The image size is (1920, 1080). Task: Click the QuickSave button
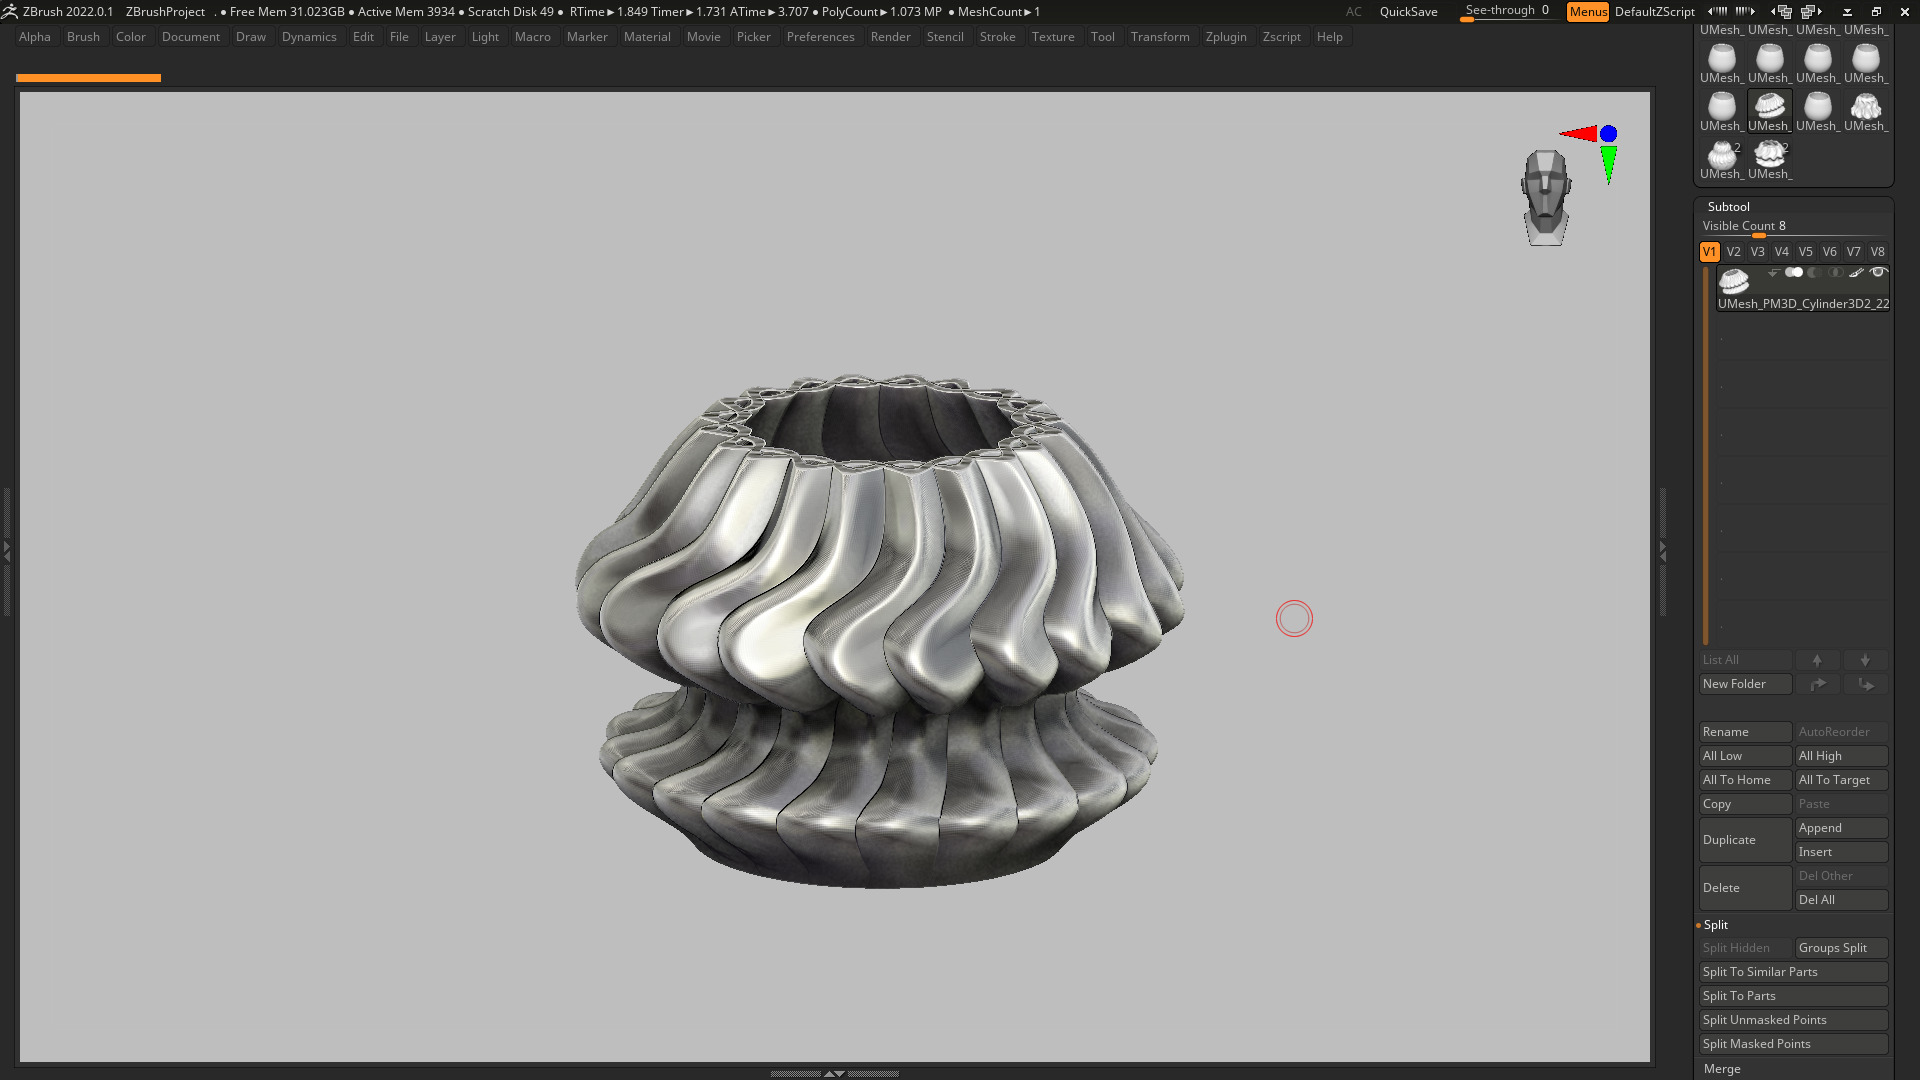[x=1408, y=12]
